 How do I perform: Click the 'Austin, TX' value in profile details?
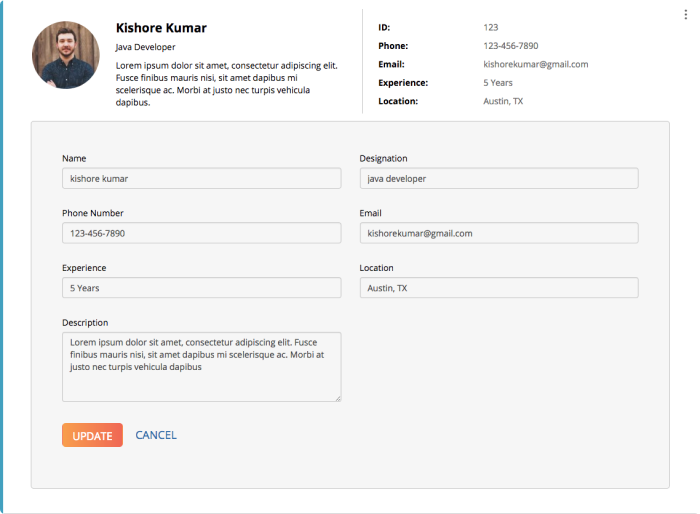coord(503,101)
